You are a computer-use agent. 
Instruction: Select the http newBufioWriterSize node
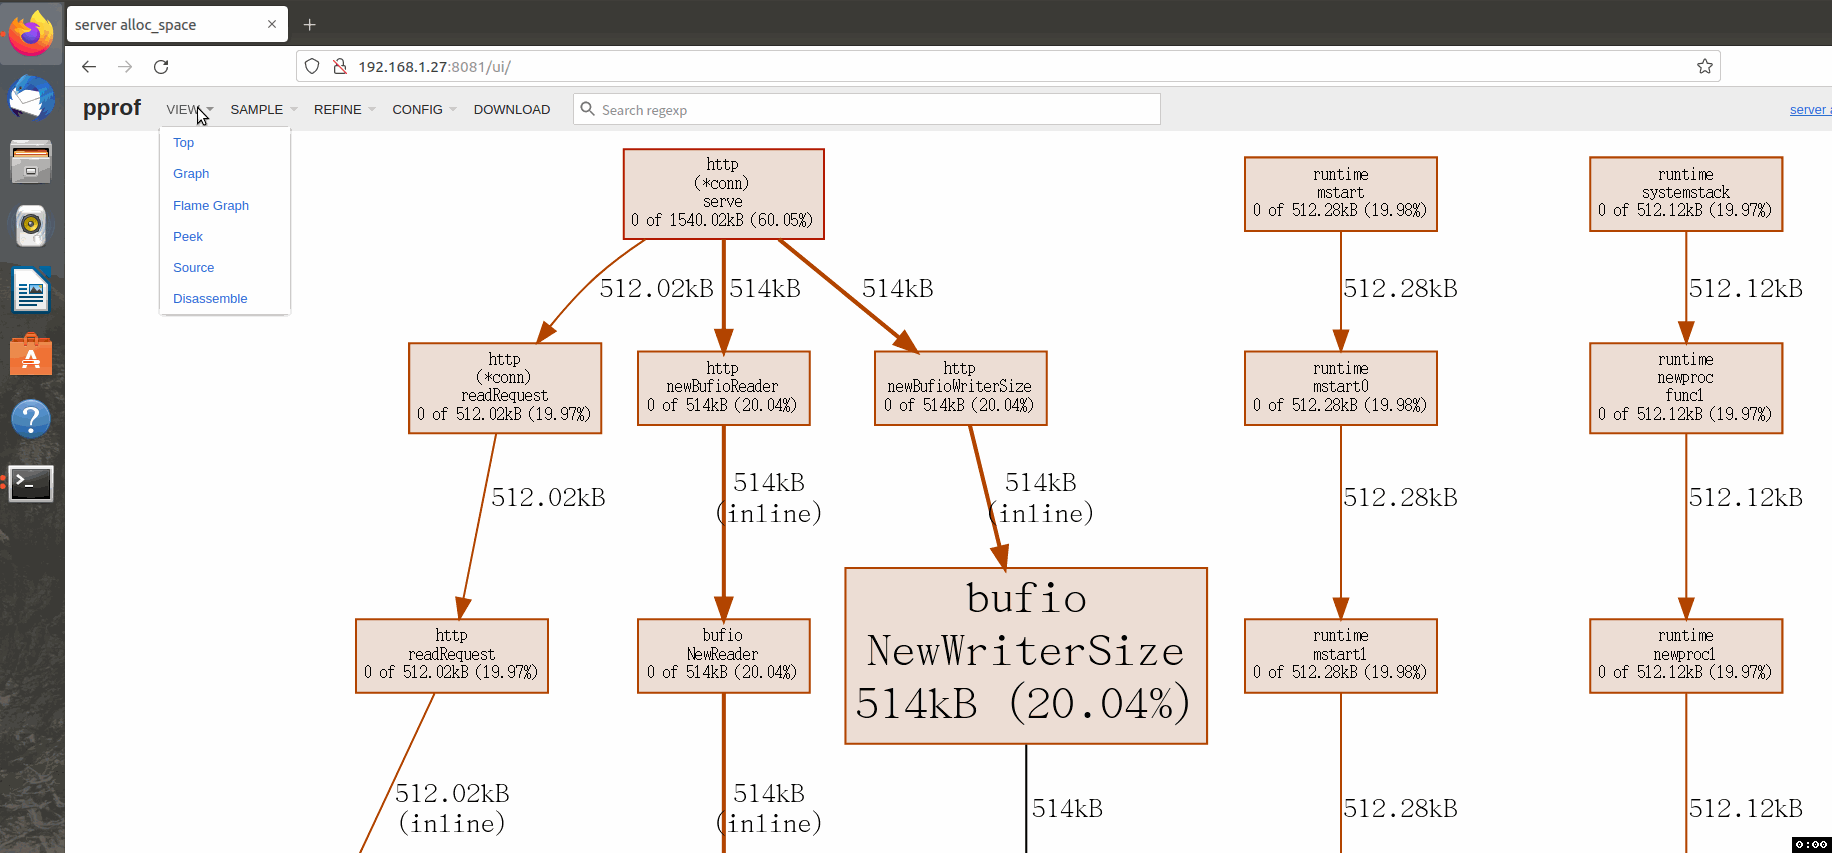click(x=961, y=388)
